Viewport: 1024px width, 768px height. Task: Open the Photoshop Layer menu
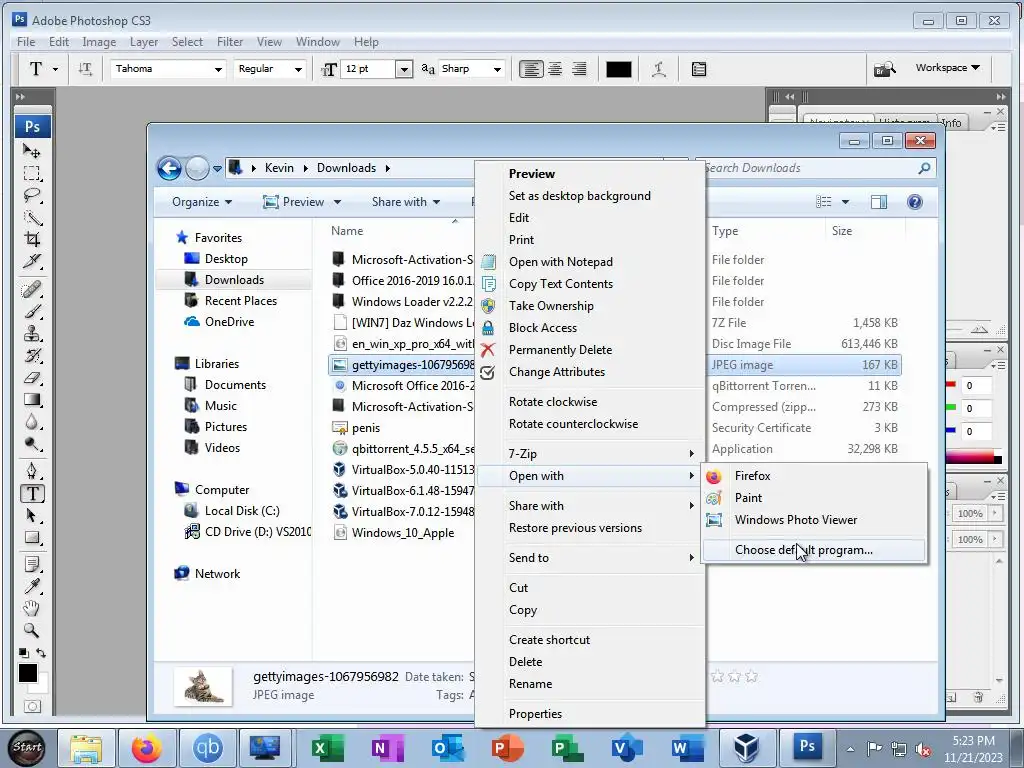(144, 42)
